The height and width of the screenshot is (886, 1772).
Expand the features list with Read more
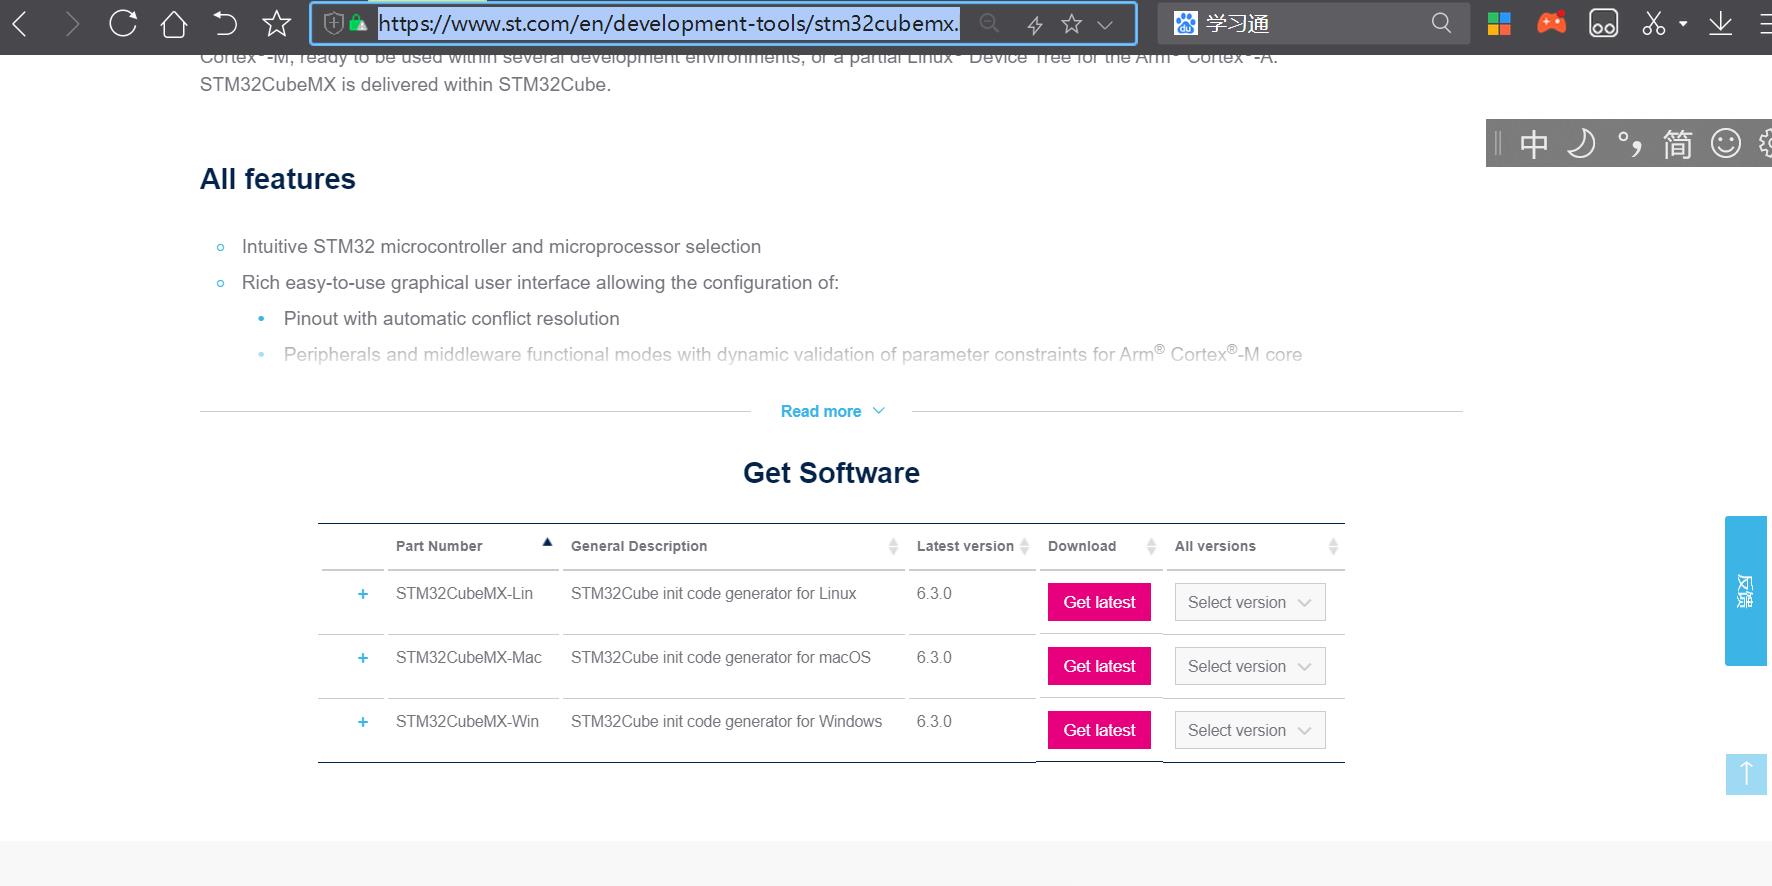(x=832, y=411)
